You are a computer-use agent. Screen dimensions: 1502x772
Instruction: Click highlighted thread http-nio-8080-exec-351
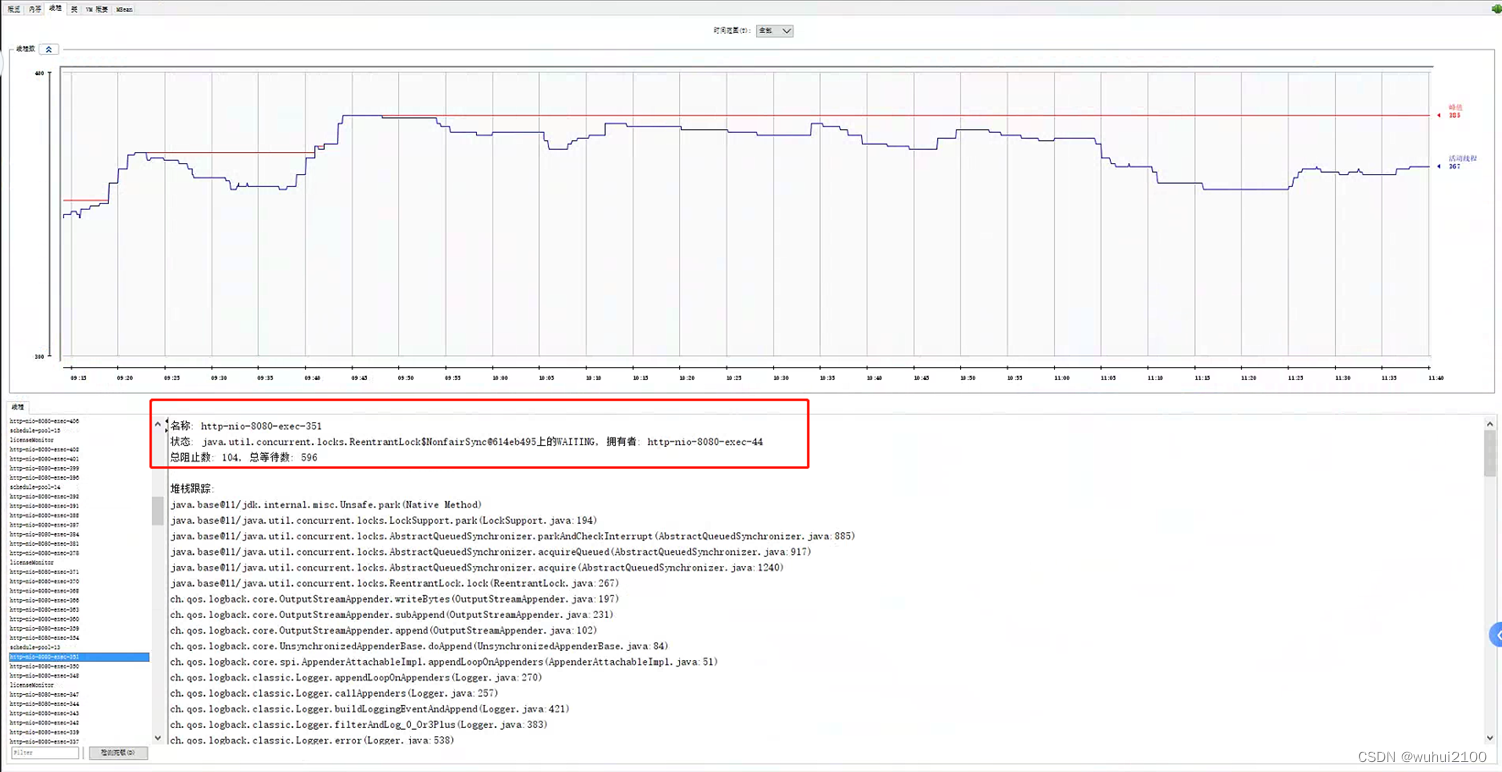coord(79,657)
